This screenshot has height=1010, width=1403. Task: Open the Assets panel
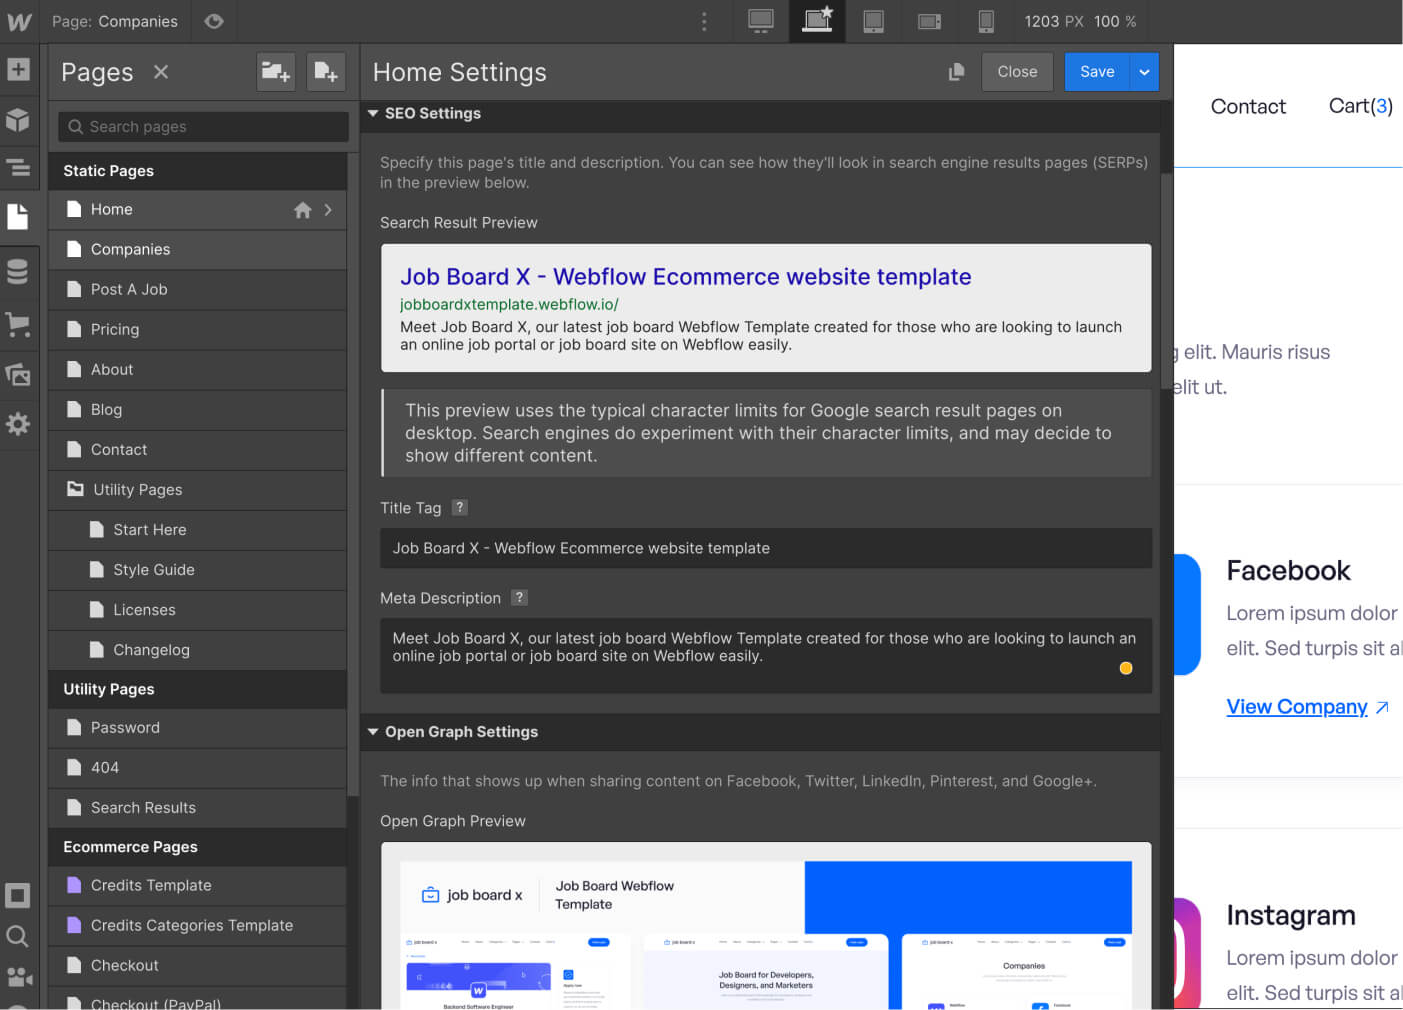[x=18, y=374]
